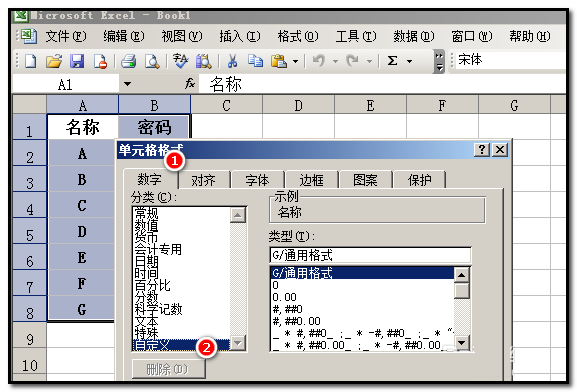Image resolution: width=577 pixels, height=392 pixels.
Task: Click type list scrollbar down arrow
Action: pos(461,343)
